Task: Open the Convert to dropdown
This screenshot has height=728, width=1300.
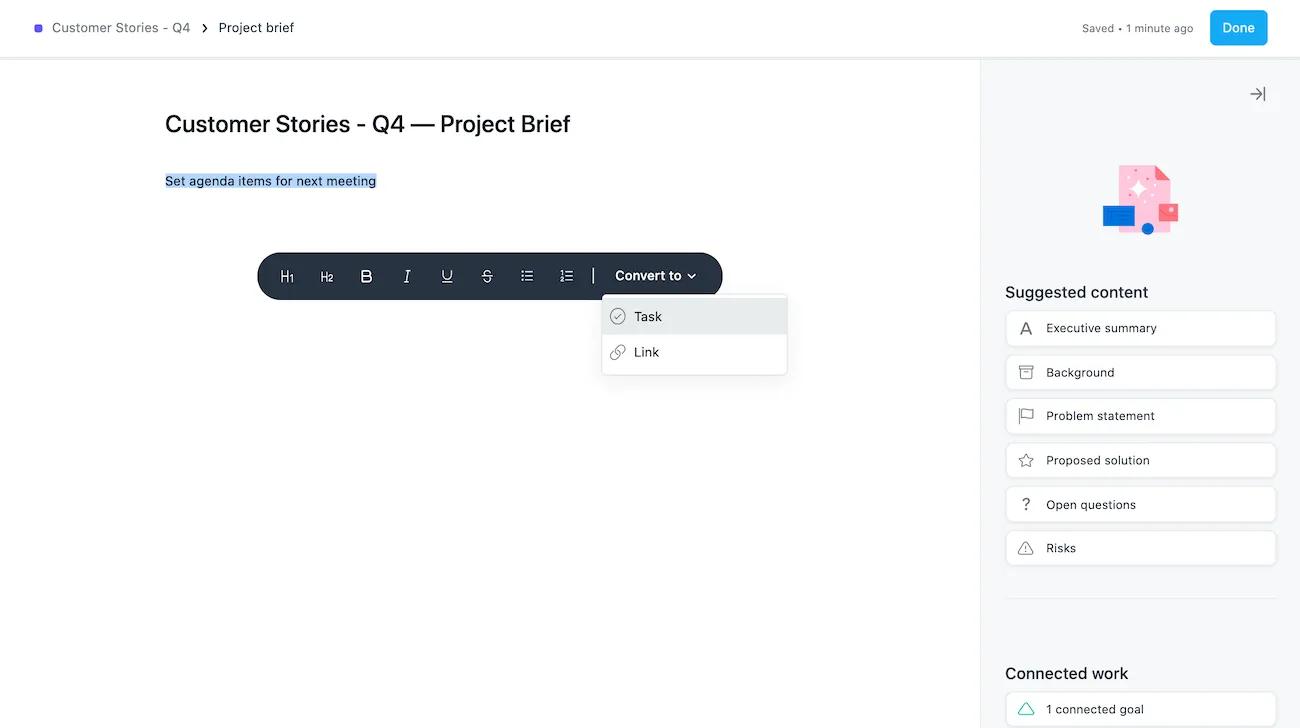Action: 656,276
